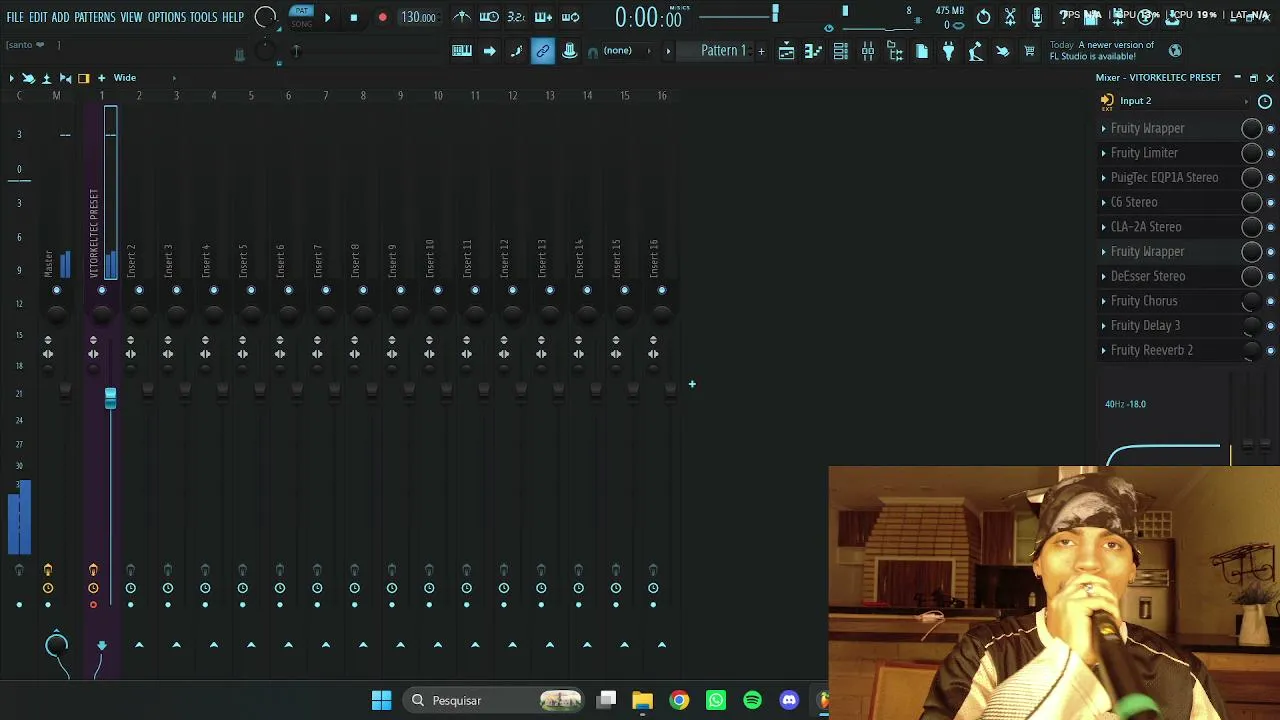Expand the CLA-2A Stereo slot arrow
1280x720 pixels.
[x=1104, y=227]
